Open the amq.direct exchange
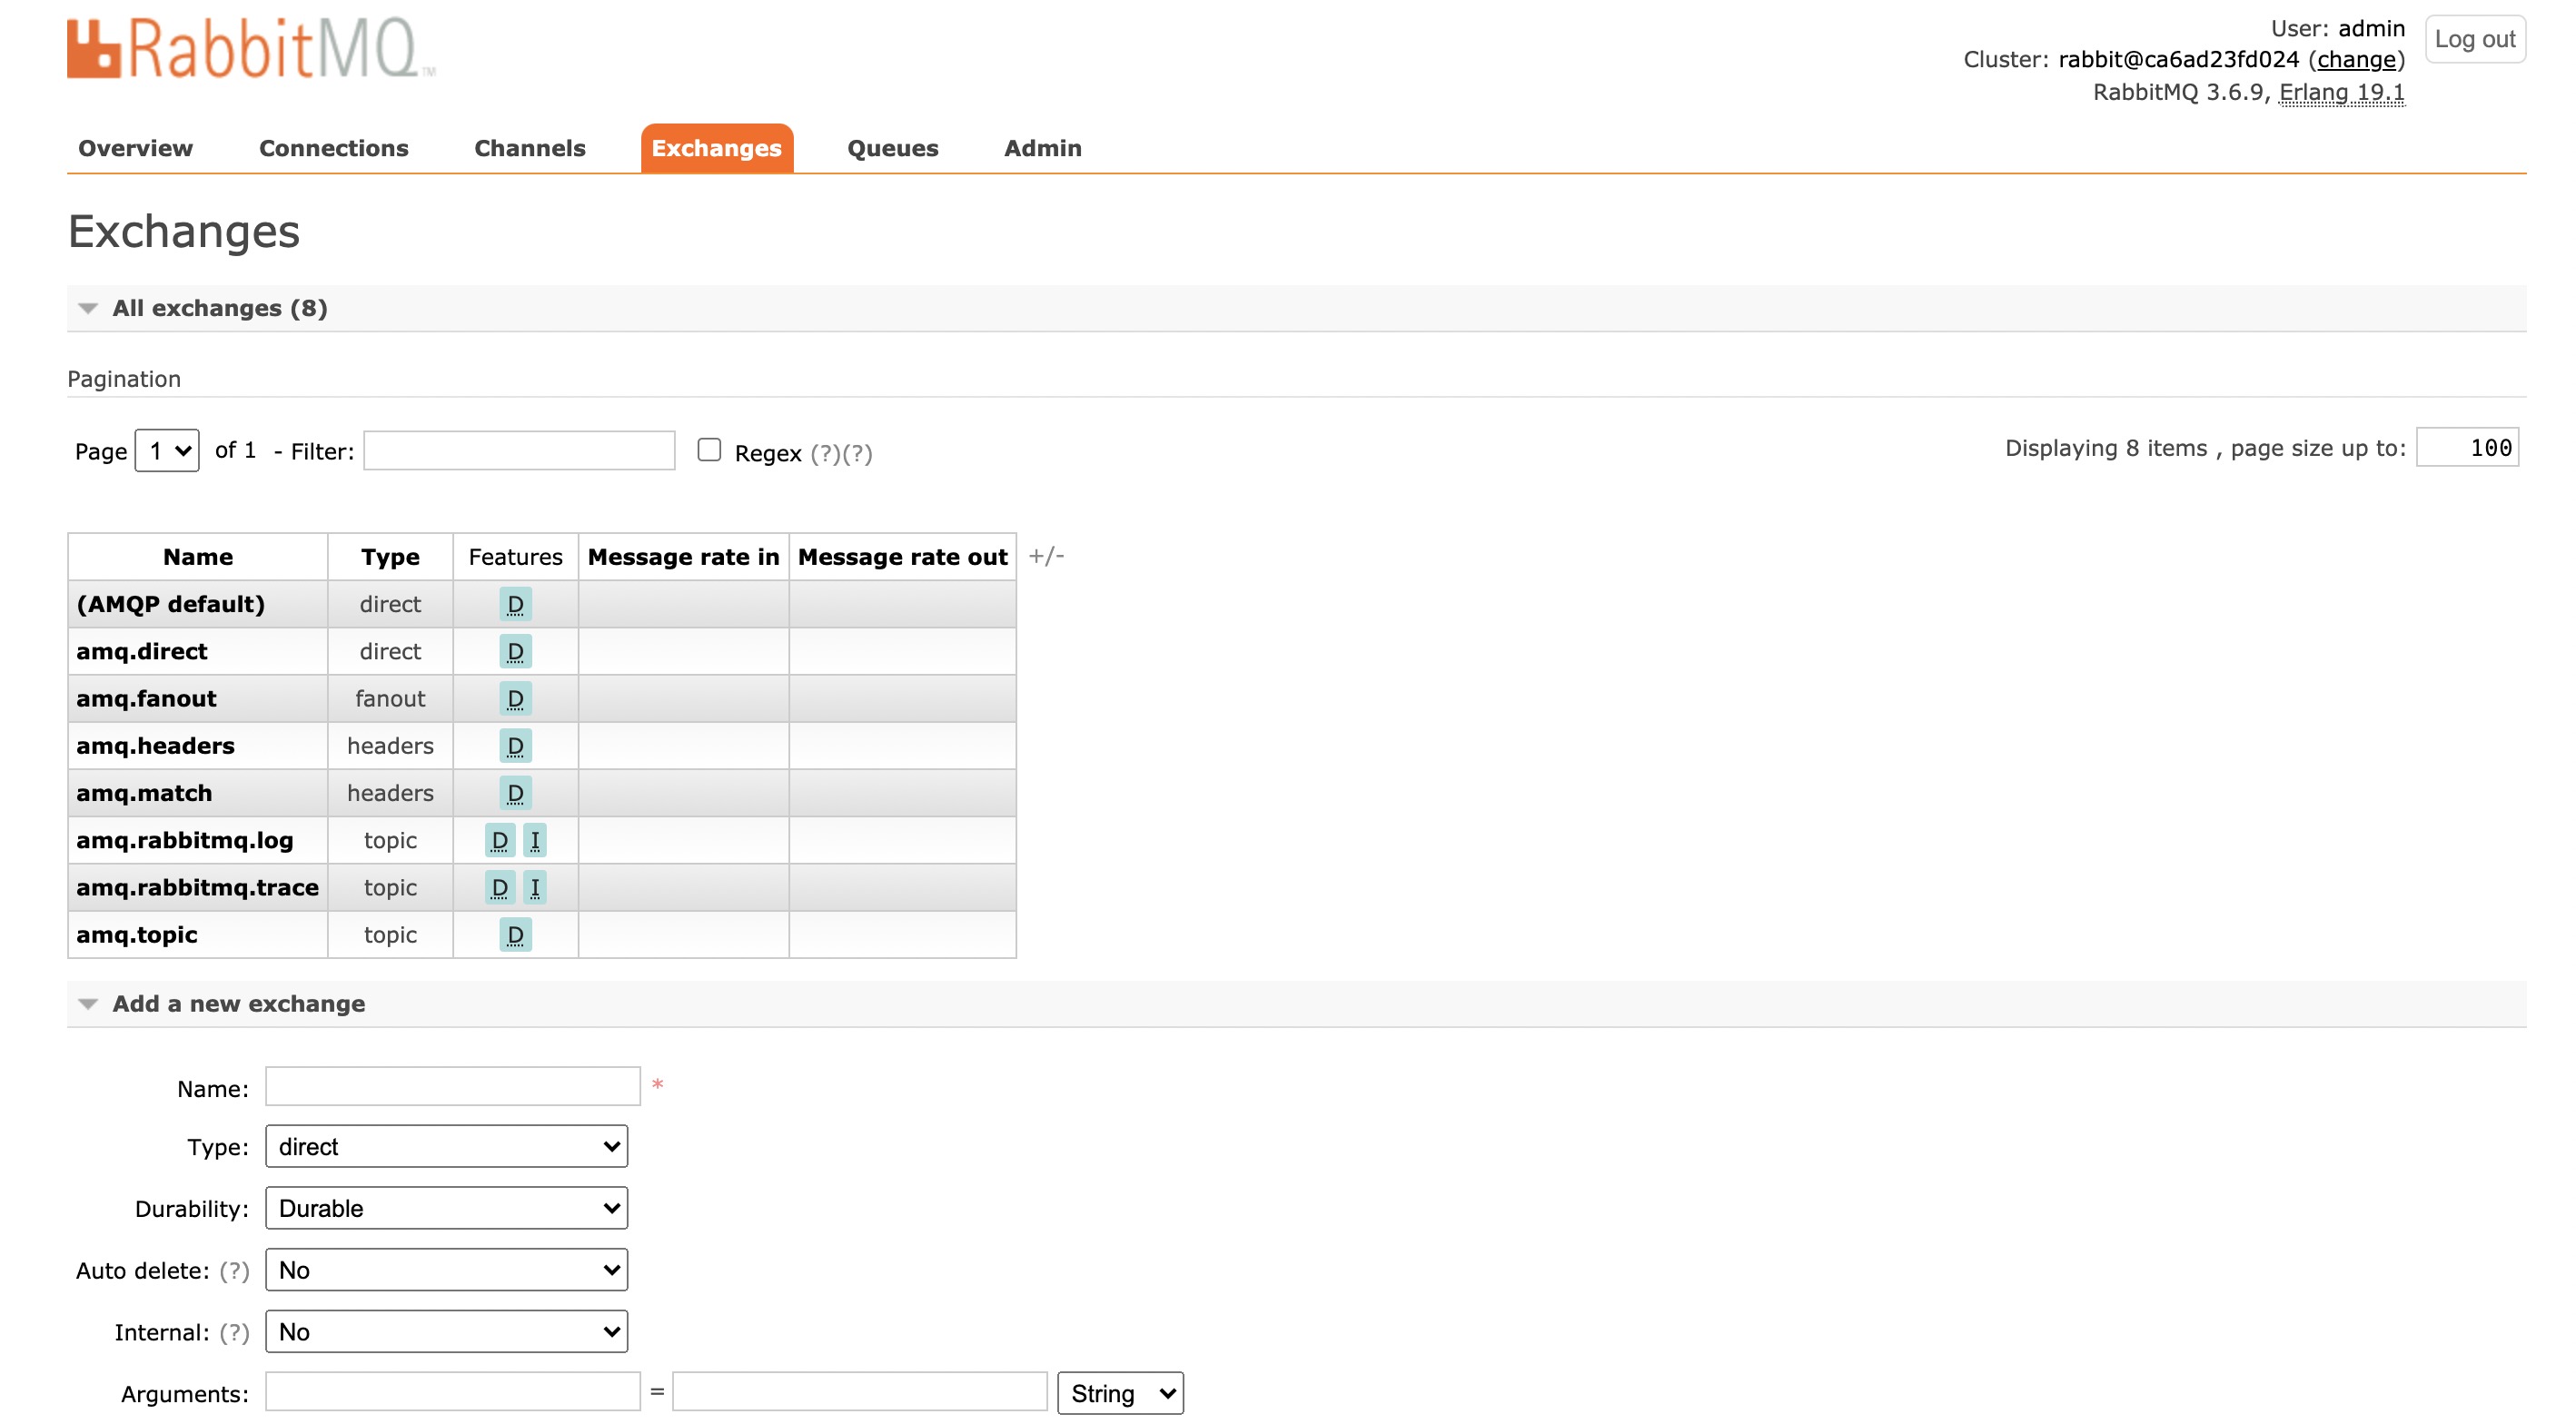The height and width of the screenshot is (1424, 2576). [x=142, y=652]
